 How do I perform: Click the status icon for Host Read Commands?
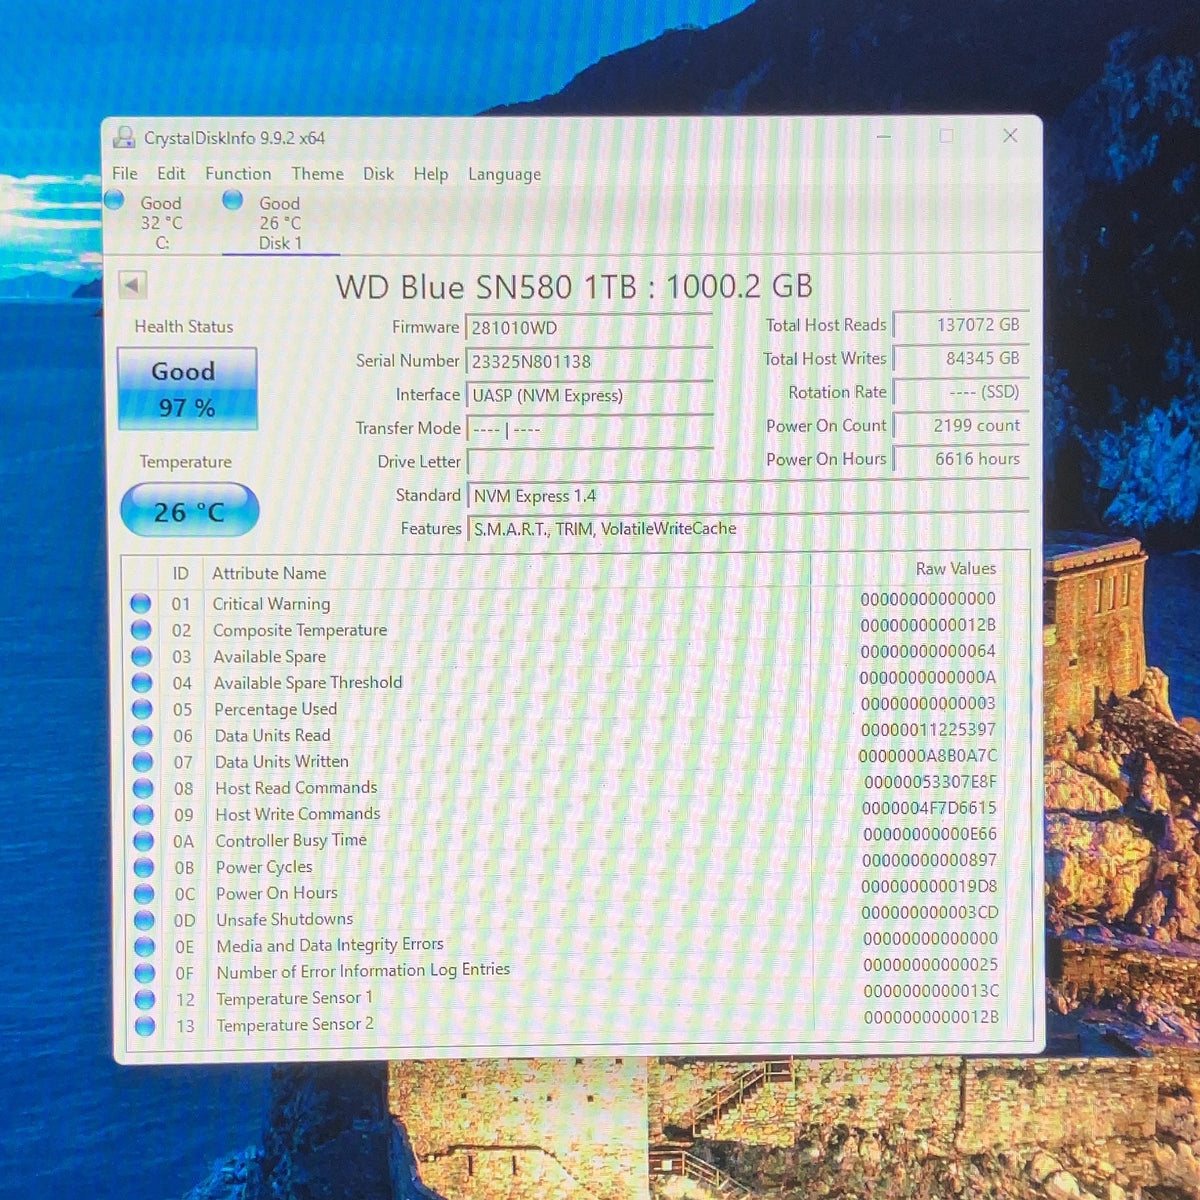(x=143, y=788)
